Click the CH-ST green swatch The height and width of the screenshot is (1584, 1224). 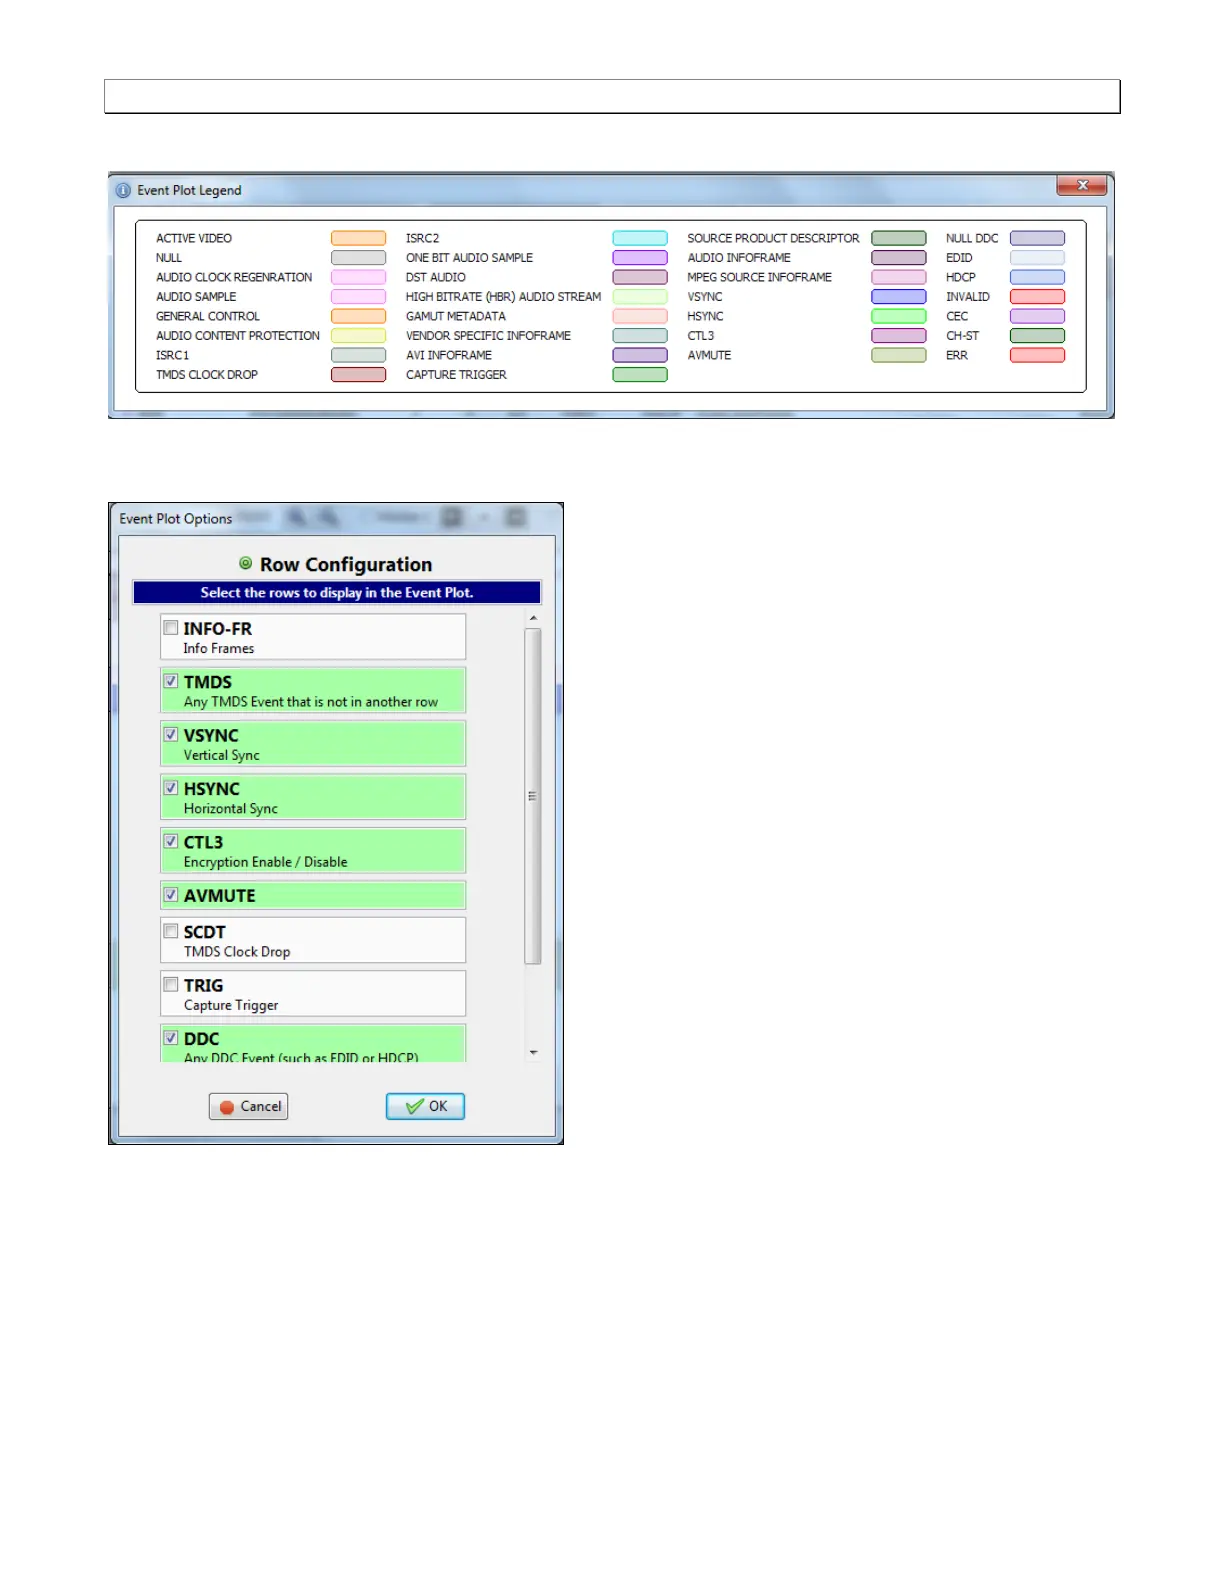(x=1037, y=335)
